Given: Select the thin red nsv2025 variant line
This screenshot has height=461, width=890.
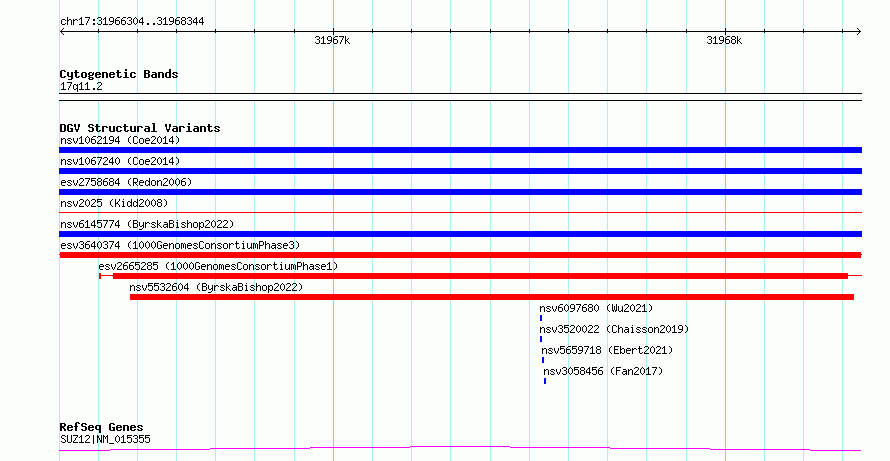Looking at the screenshot, I should tap(460, 213).
